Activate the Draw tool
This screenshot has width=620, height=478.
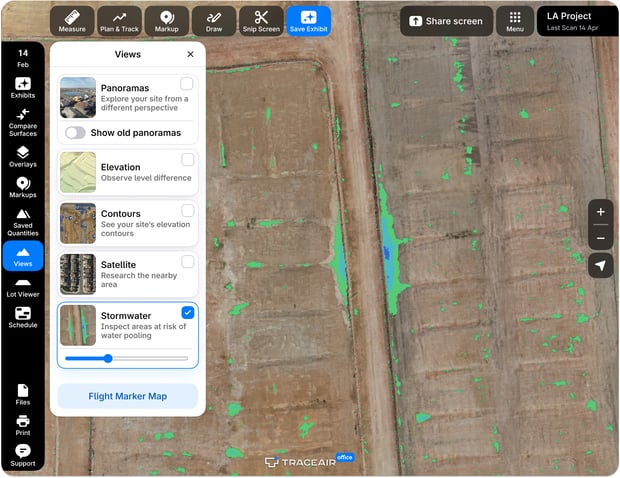coord(214,21)
